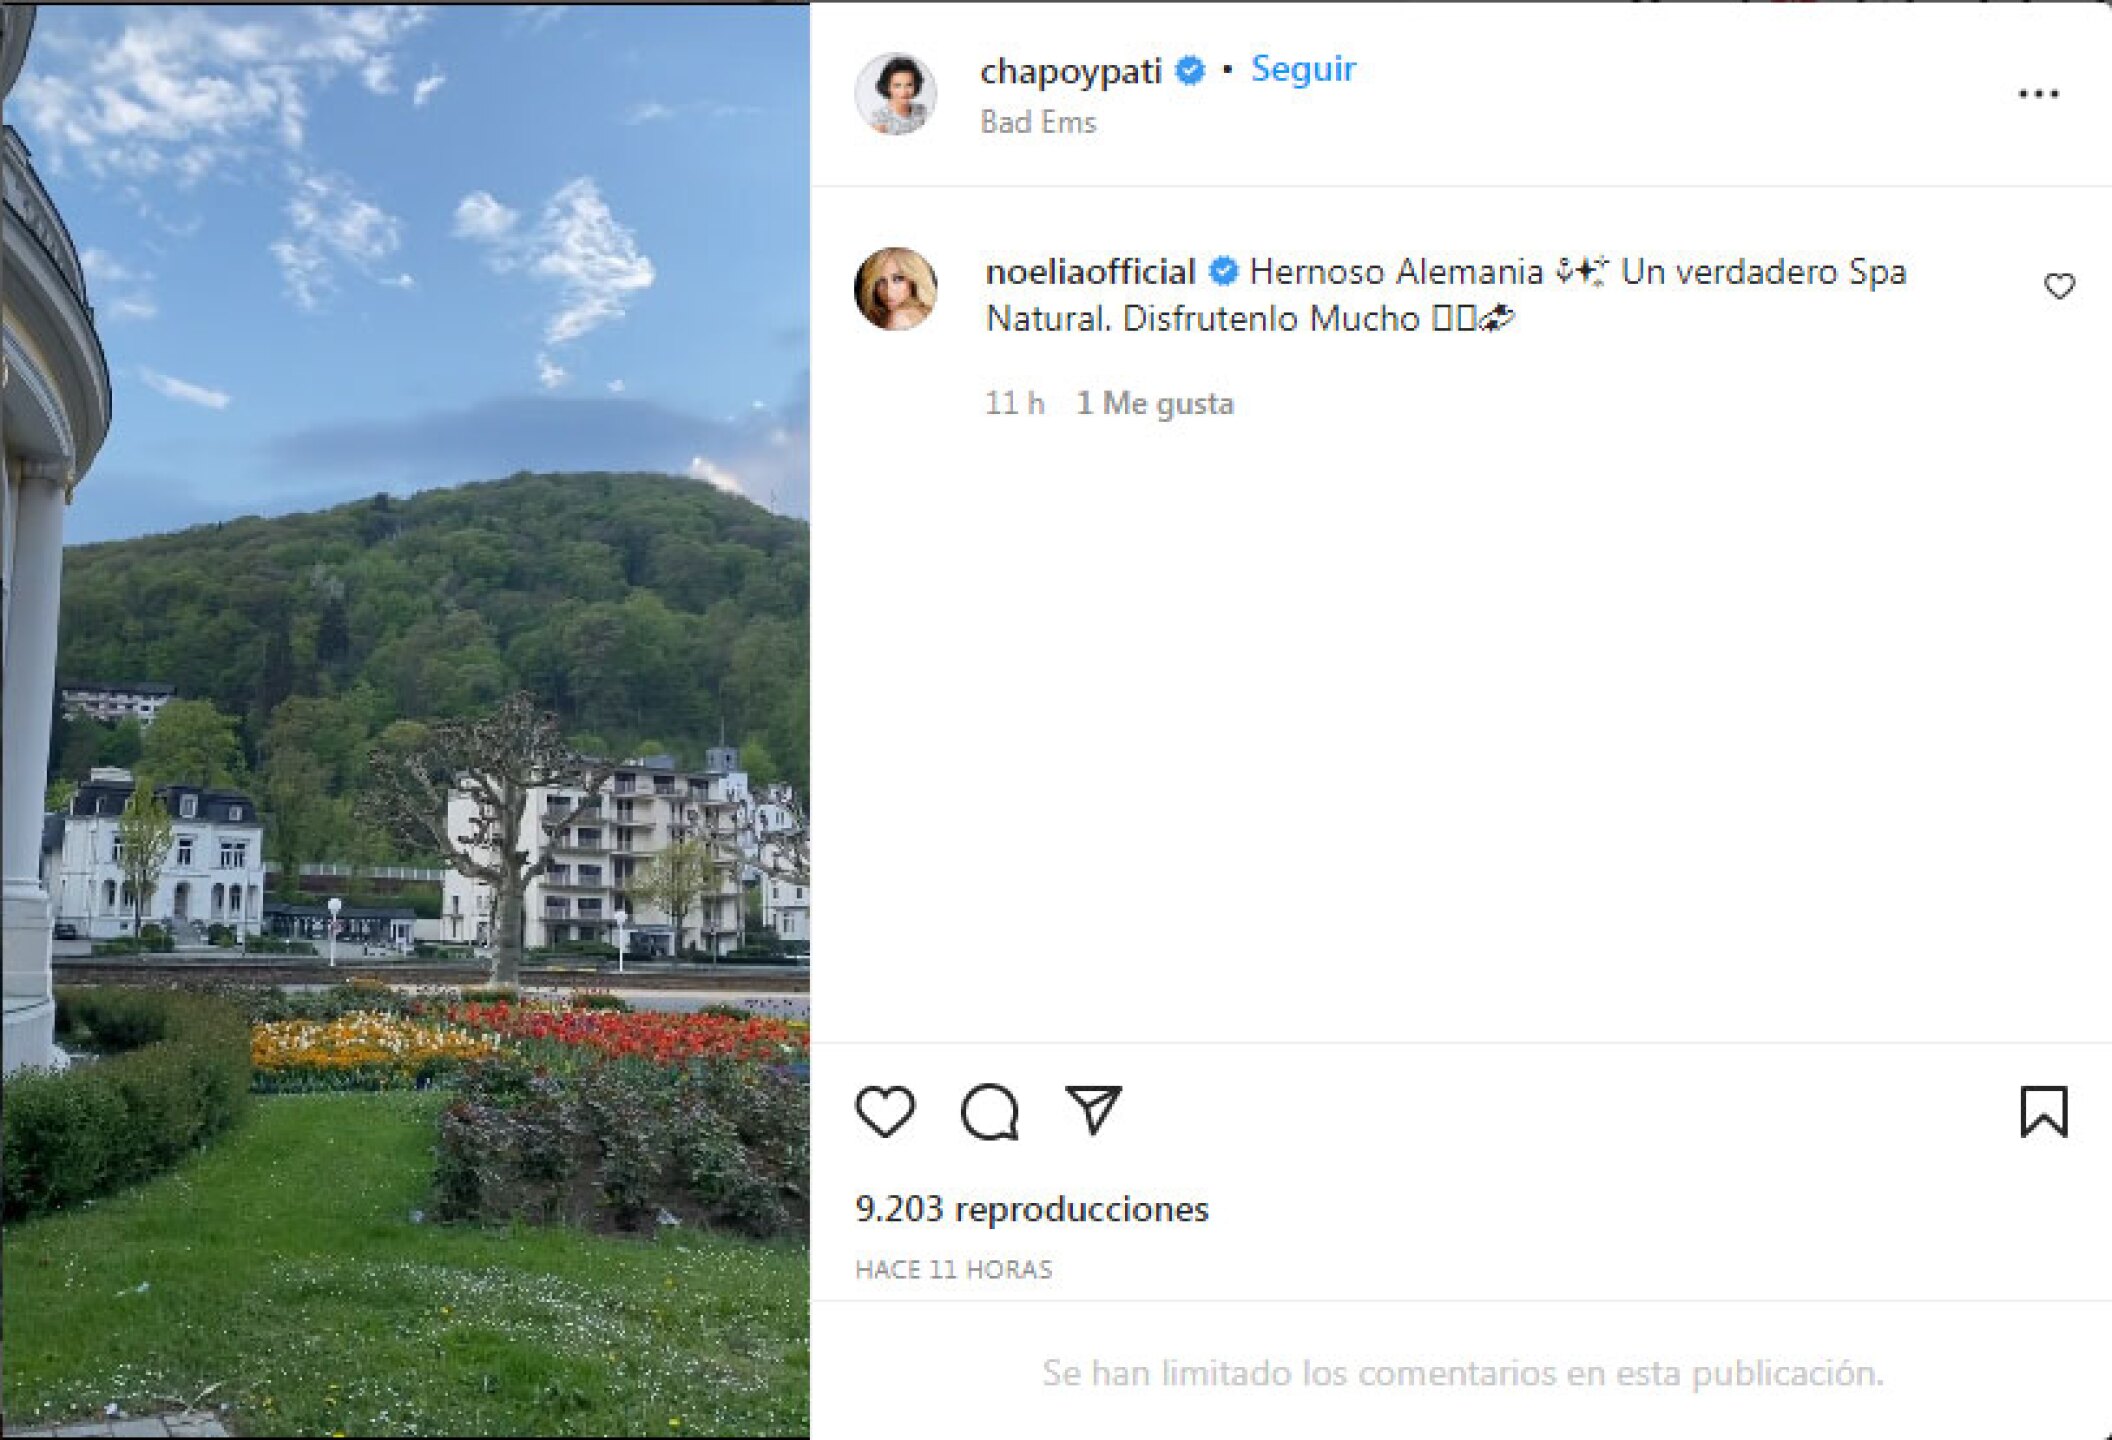Screen dimensions: 2112x1440
Task: Click the '11 h' comment timestamp
Action: point(1011,403)
